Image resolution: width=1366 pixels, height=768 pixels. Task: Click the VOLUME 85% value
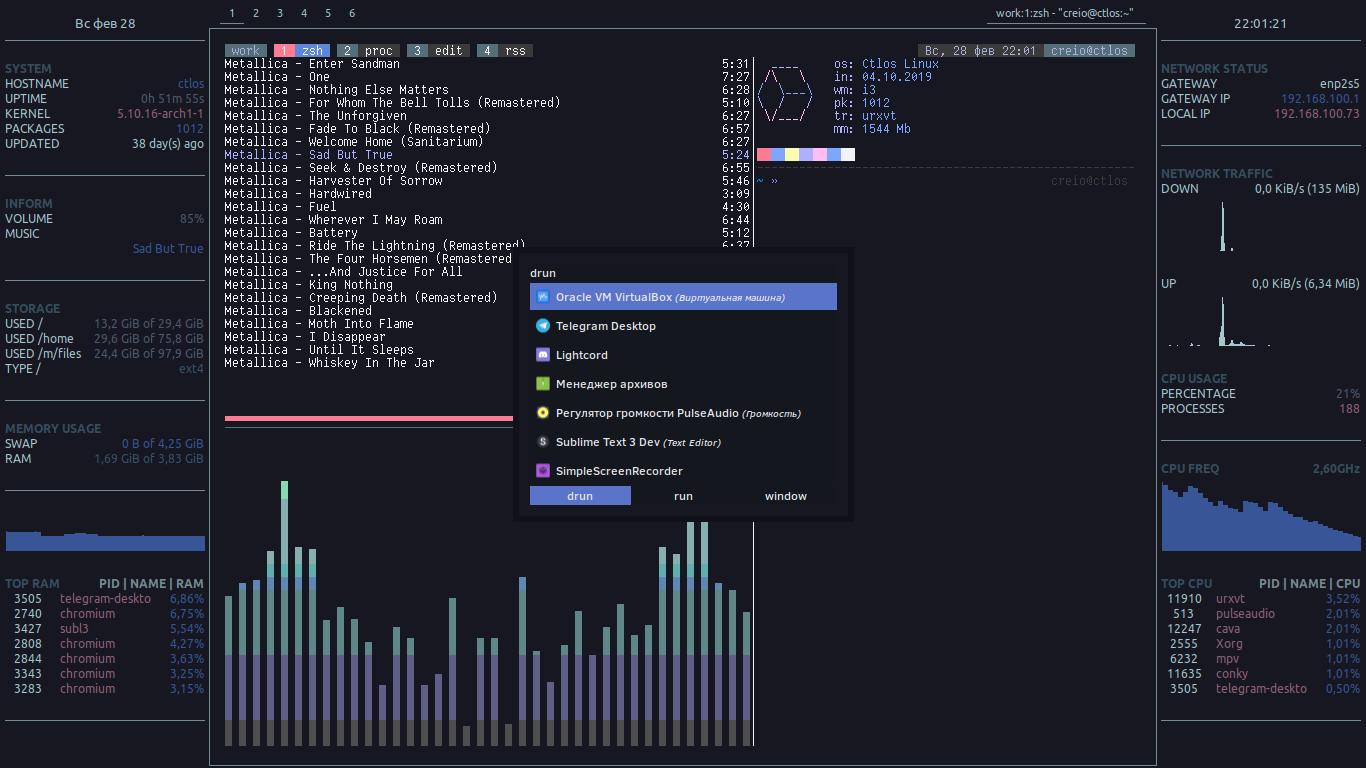click(192, 219)
